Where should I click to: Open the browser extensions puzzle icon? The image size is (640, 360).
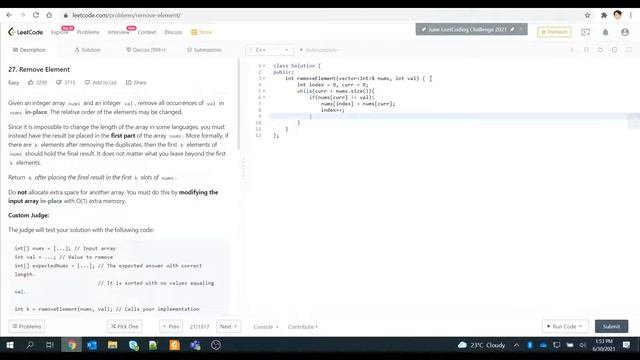[x=604, y=15]
